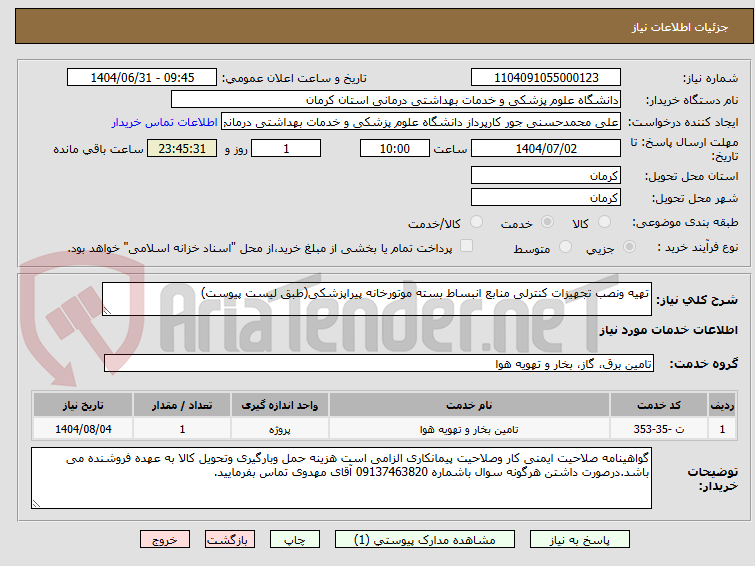Grab resize handle of شرح کلی نیاز box
This screenshot has height=566, width=755.
point(107,311)
